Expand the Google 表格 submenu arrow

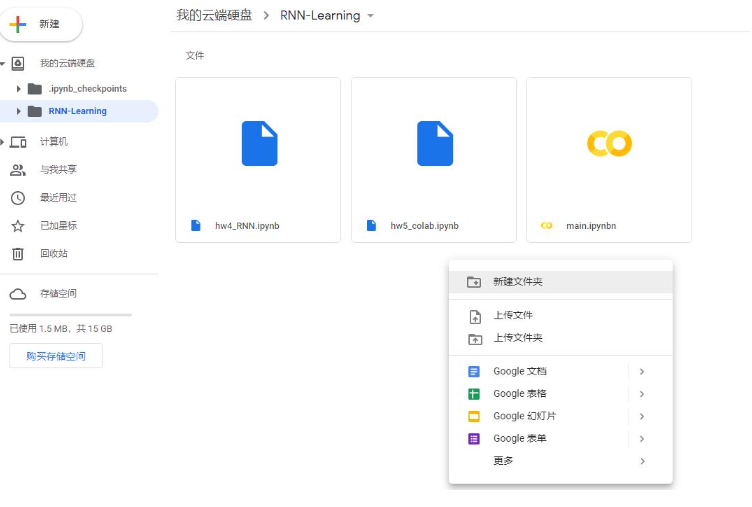642,394
